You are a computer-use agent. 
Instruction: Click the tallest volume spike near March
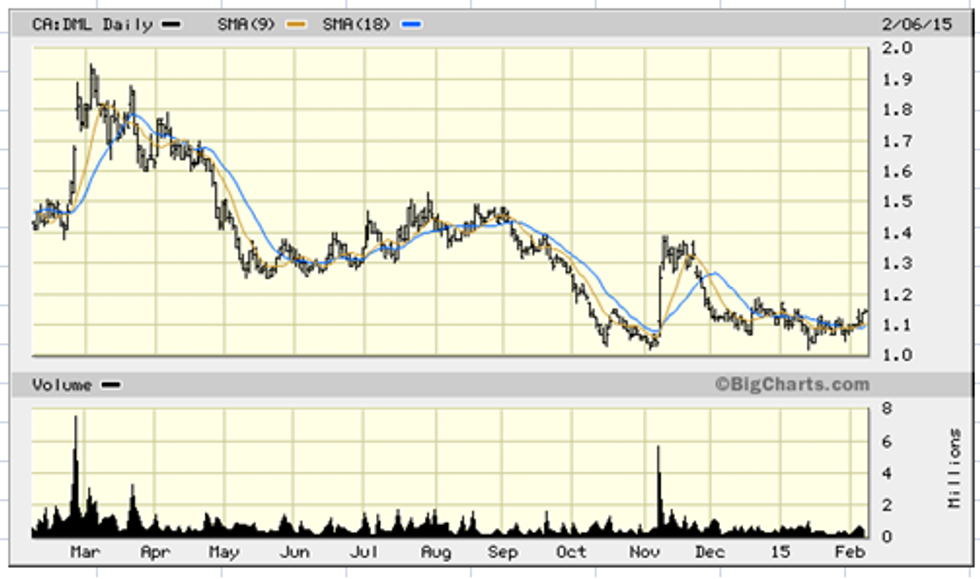click(x=75, y=470)
